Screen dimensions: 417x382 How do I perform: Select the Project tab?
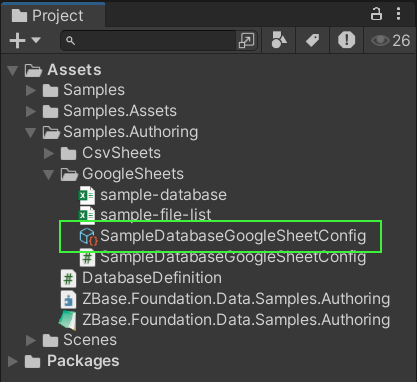pos(53,15)
